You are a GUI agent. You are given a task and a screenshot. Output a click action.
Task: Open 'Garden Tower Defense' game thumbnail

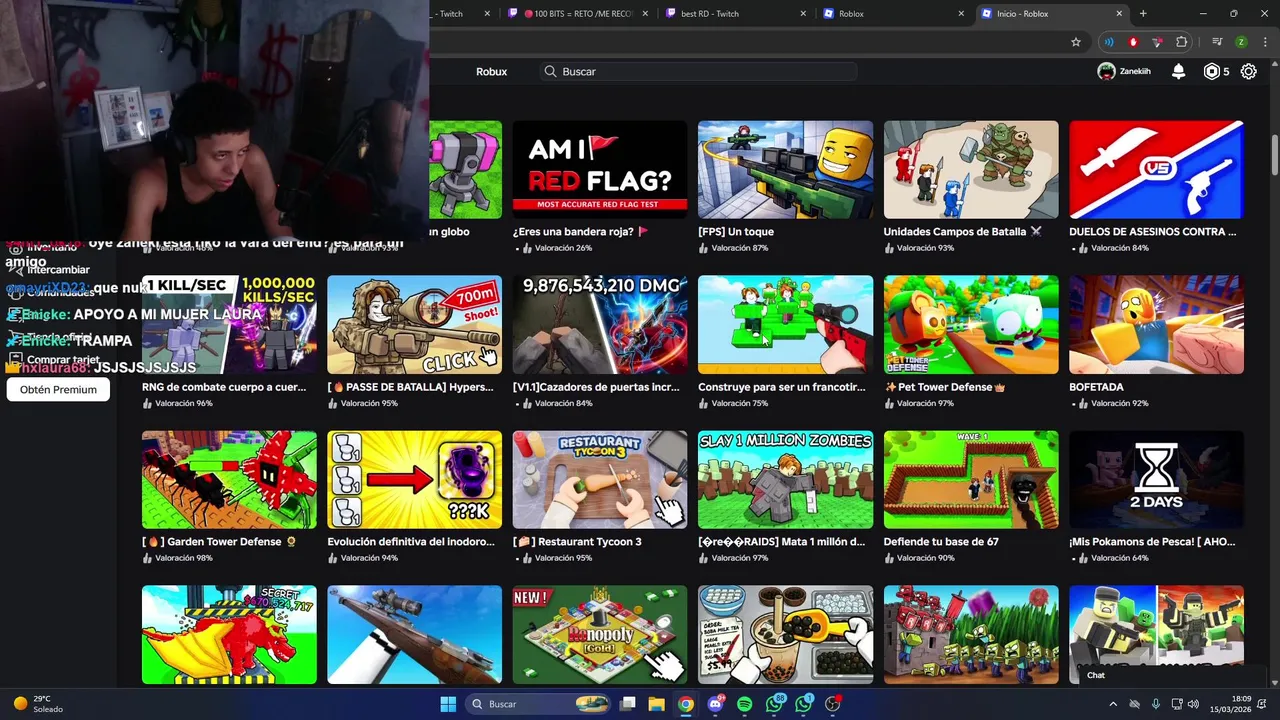[x=229, y=480]
